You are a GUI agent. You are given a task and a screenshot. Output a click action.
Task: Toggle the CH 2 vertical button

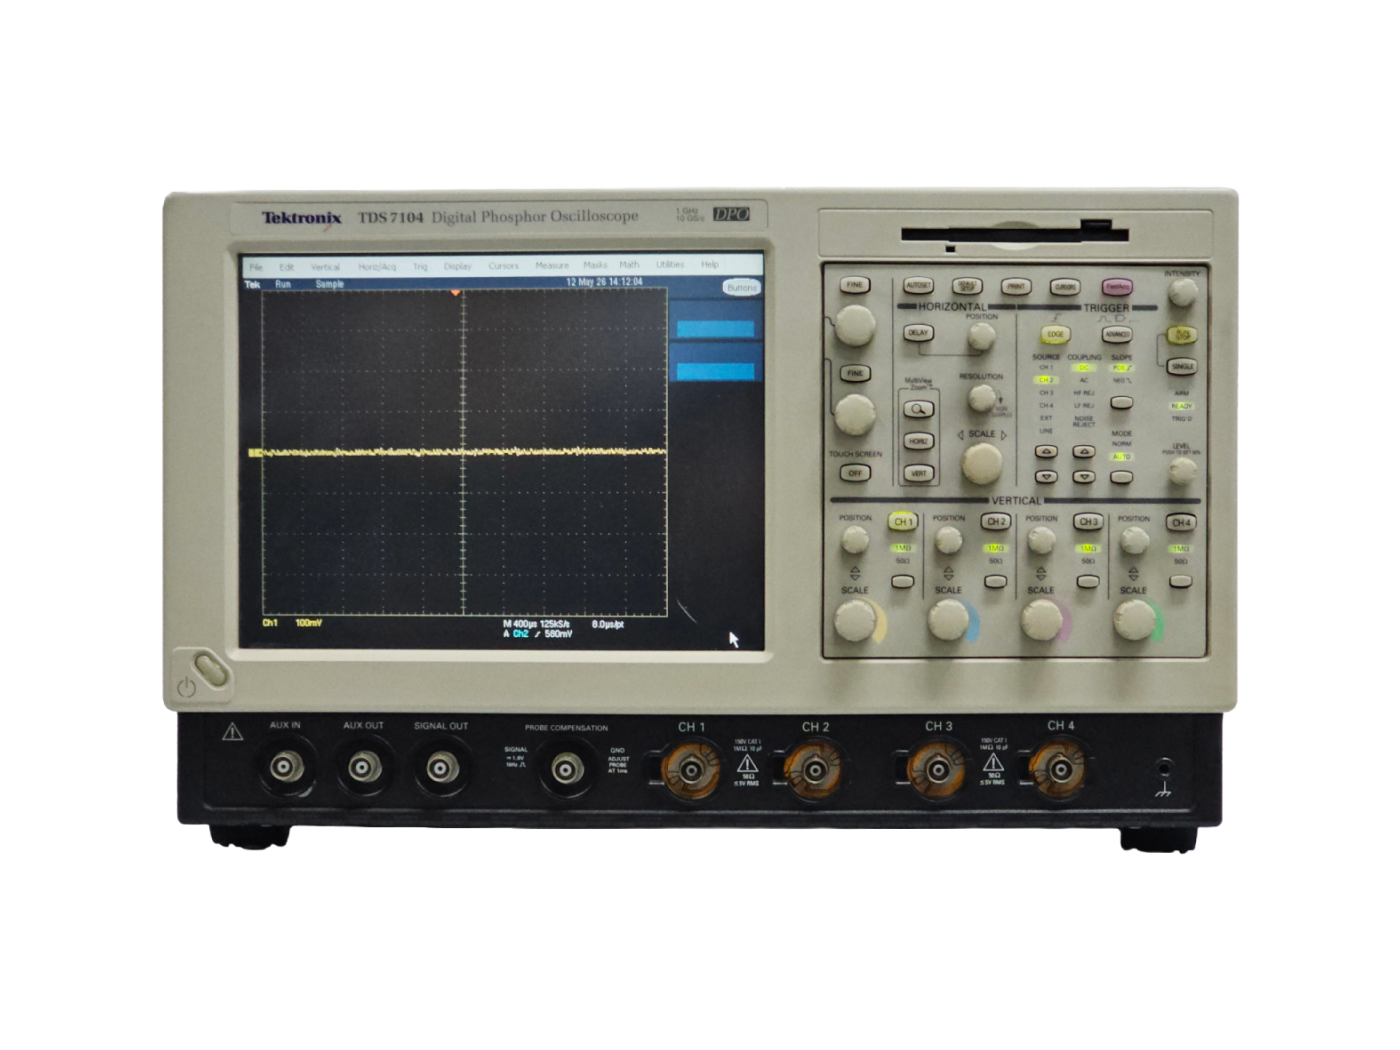point(996,522)
